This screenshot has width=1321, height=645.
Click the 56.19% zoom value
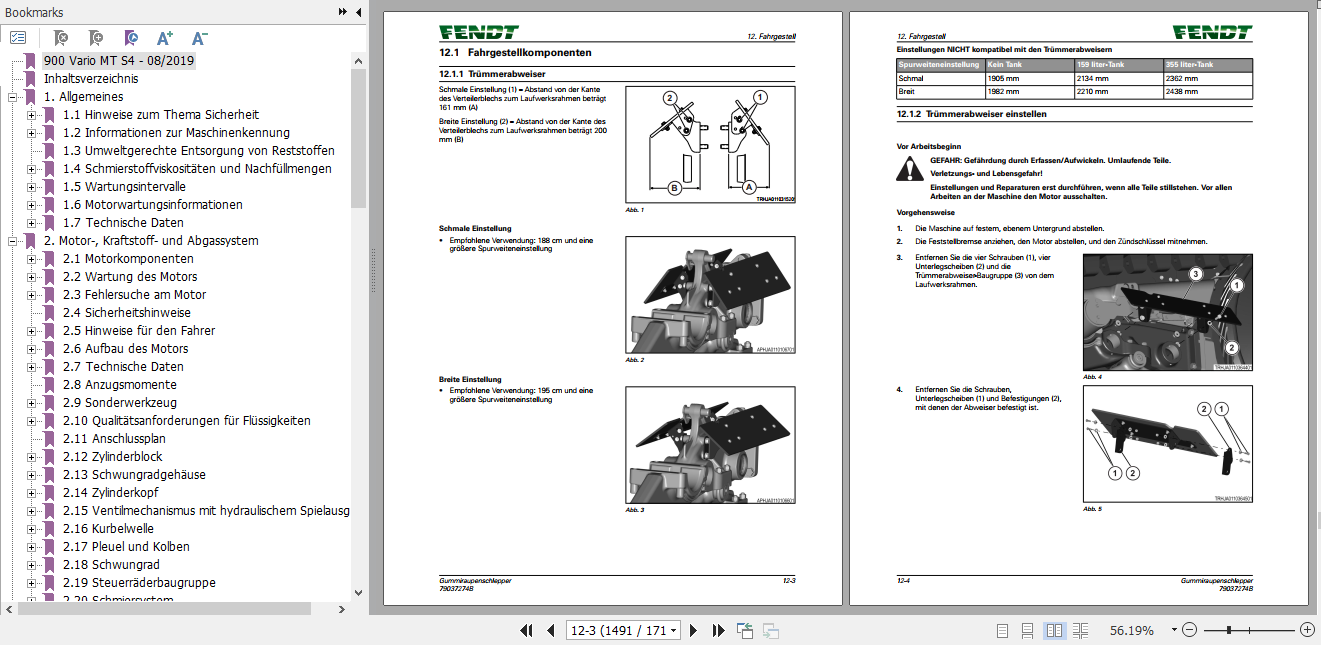pyautogui.click(x=1132, y=631)
